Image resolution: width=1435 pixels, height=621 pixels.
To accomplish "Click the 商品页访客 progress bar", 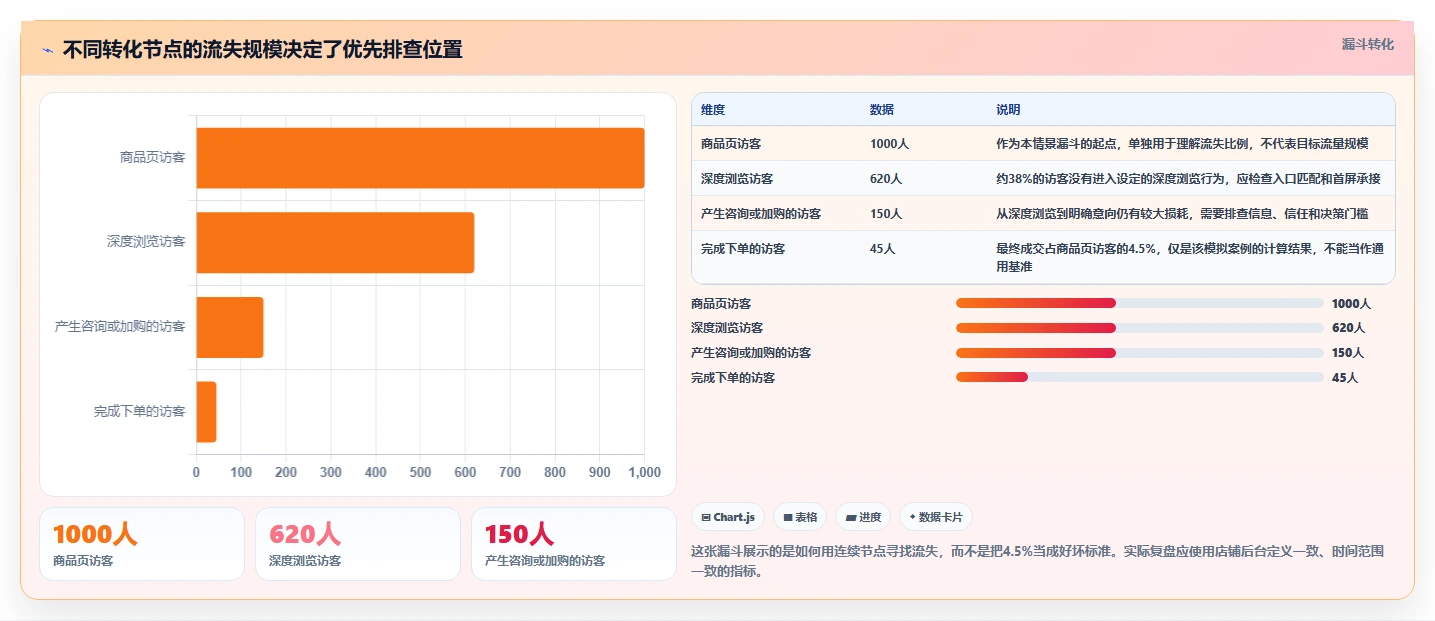I will (x=1140, y=303).
